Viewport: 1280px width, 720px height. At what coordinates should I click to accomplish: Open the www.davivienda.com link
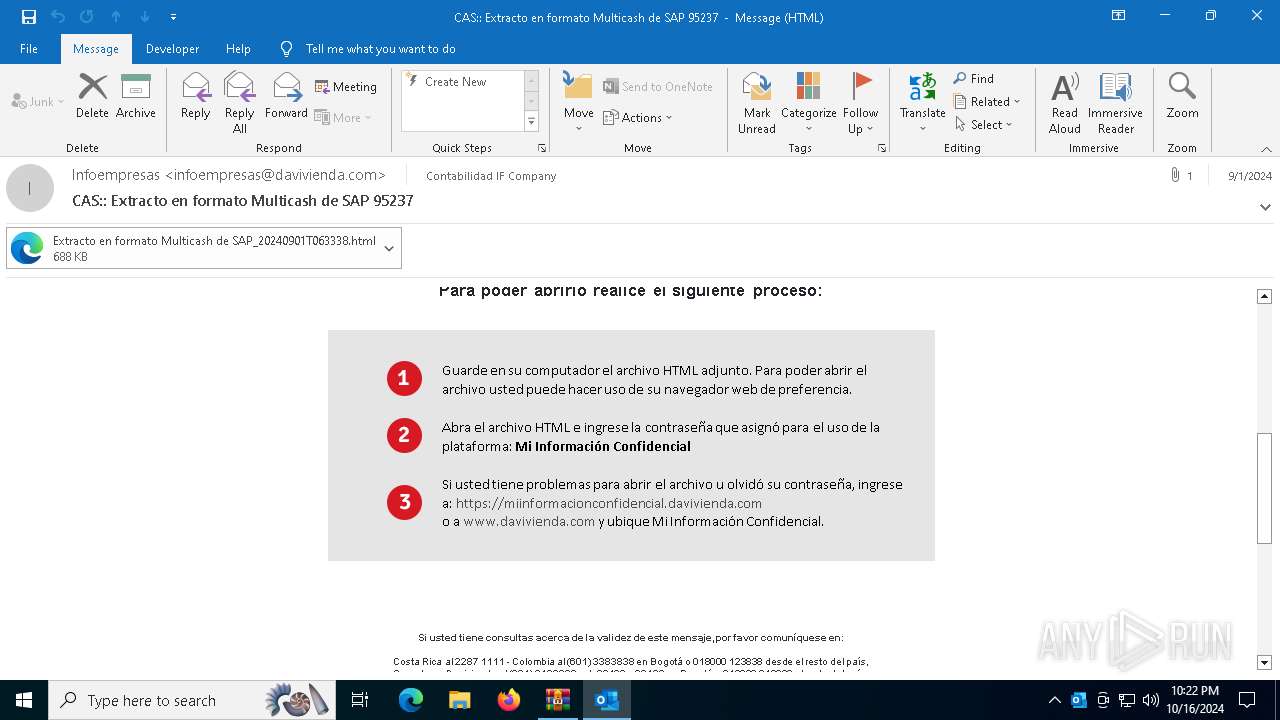(529, 521)
